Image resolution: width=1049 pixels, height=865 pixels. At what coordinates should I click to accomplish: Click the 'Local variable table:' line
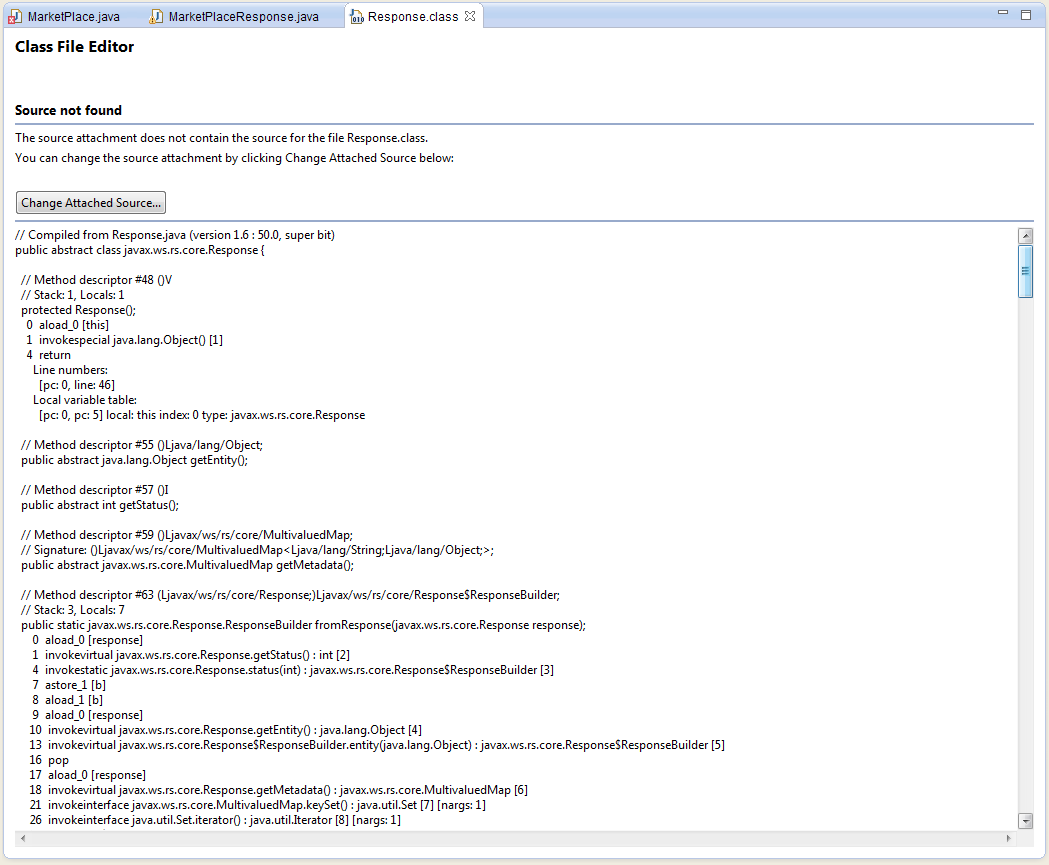(x=85, y=400)
